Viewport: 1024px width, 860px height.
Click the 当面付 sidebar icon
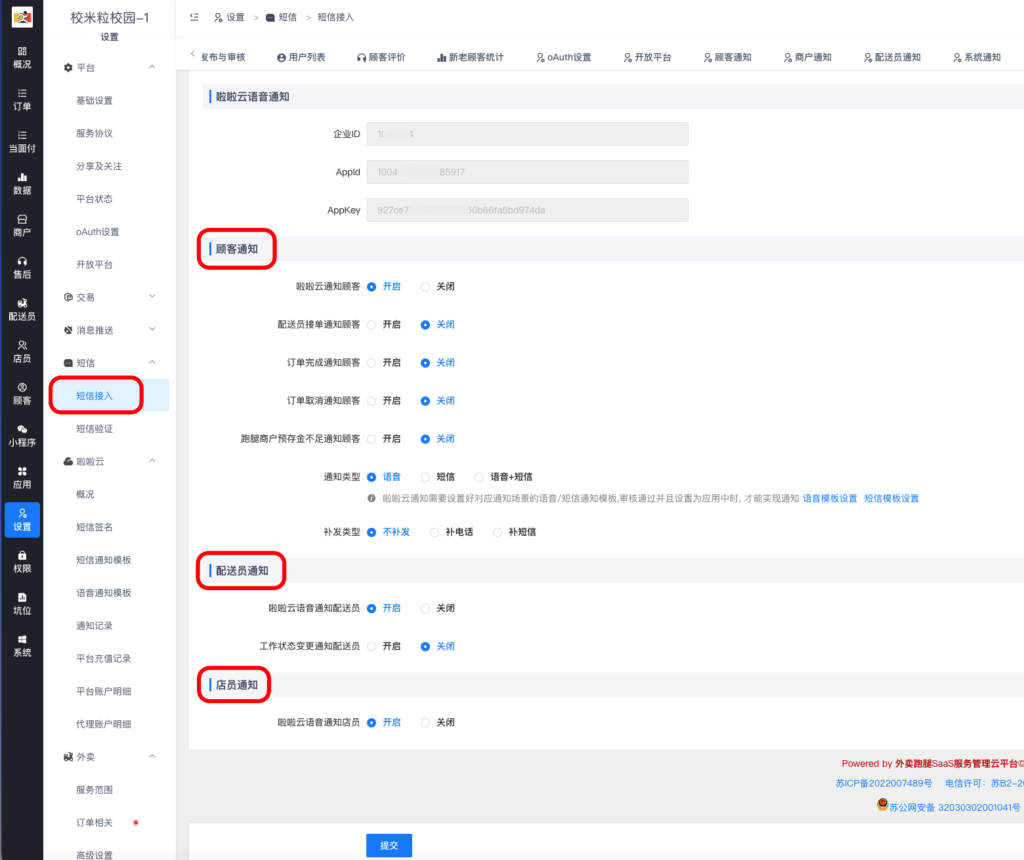click(x=22, y=144)
